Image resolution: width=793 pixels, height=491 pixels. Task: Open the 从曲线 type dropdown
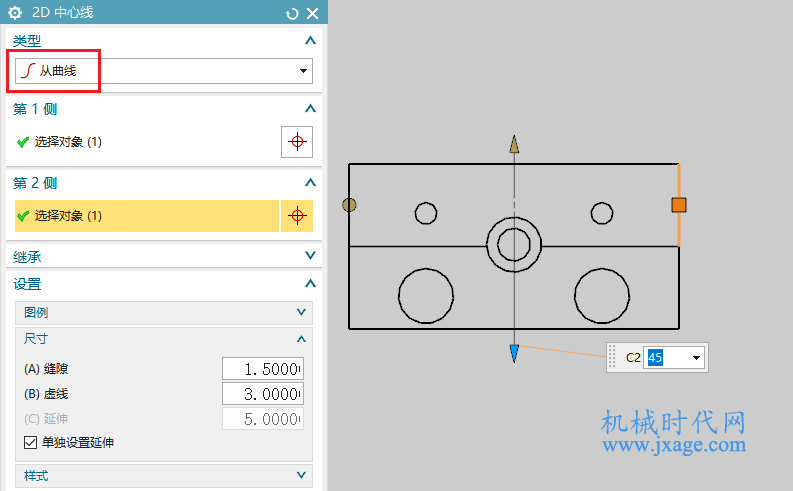point(303,71)
